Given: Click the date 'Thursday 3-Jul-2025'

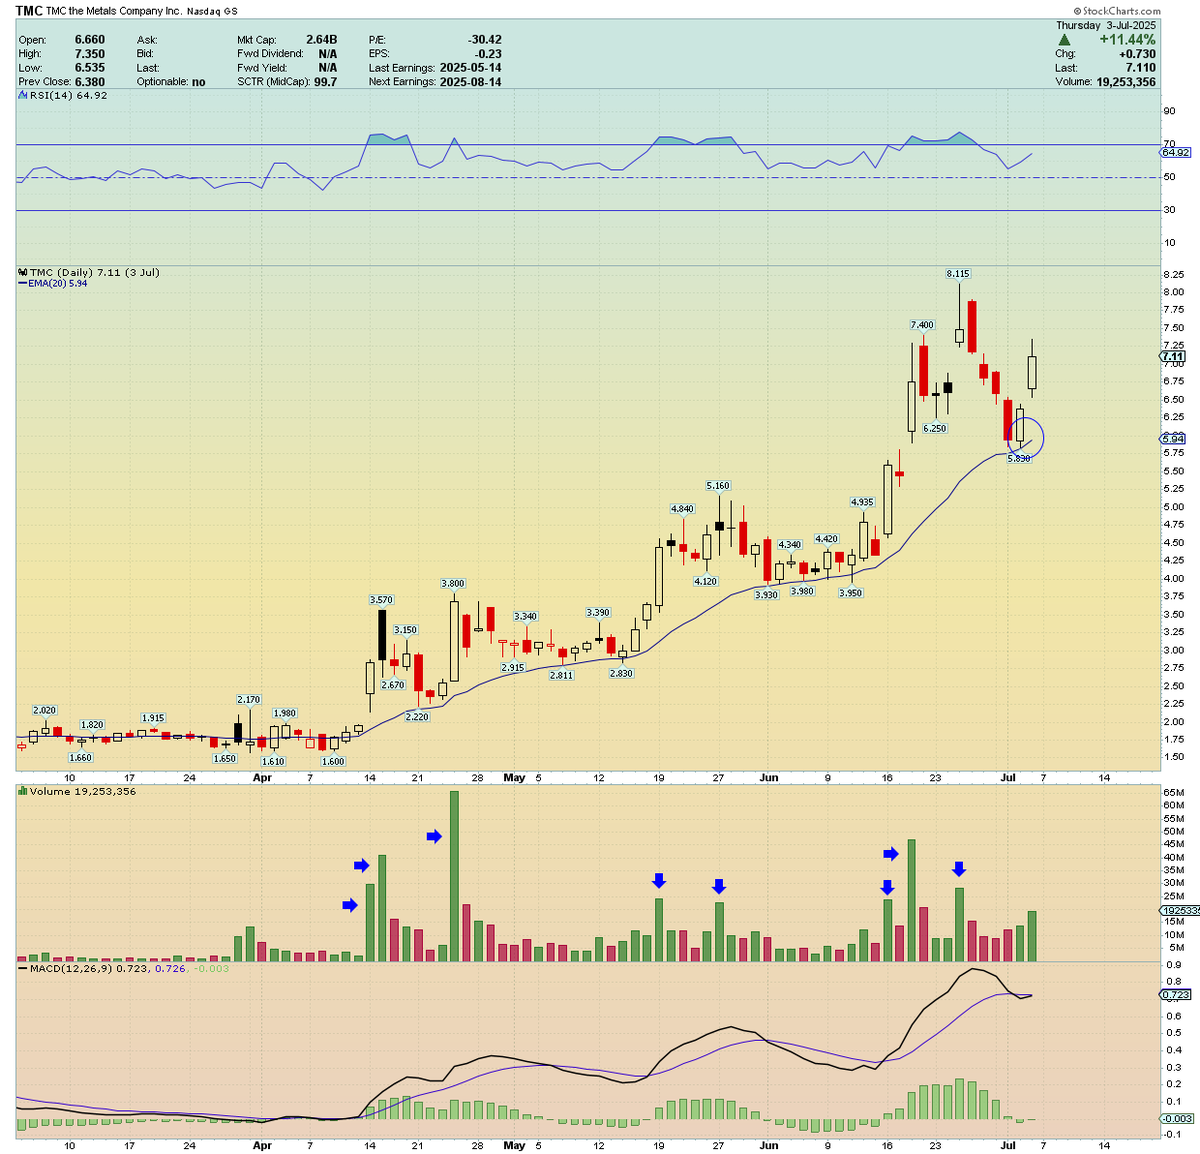Looking at the screenshot, I should point(1106,25).
